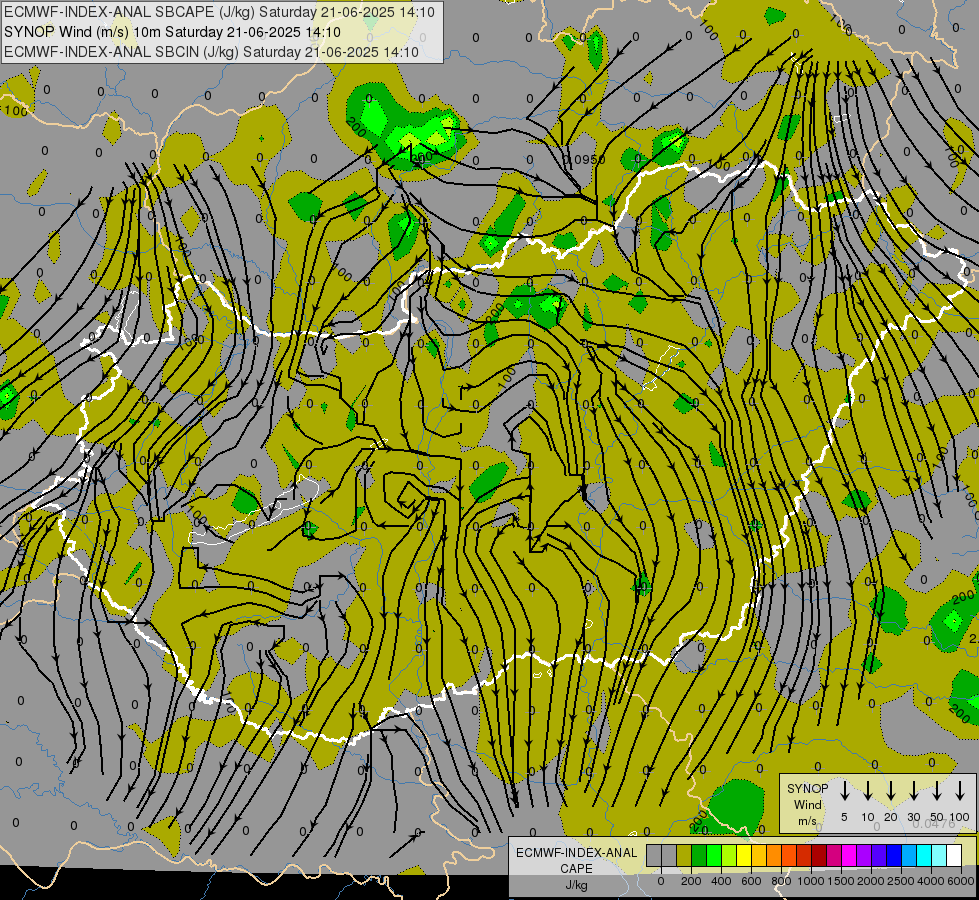Image resolution: width=979 pixels, height=900 pixels.
Task: Click the SBCIN title line in the header
Action: click(211, 52)
